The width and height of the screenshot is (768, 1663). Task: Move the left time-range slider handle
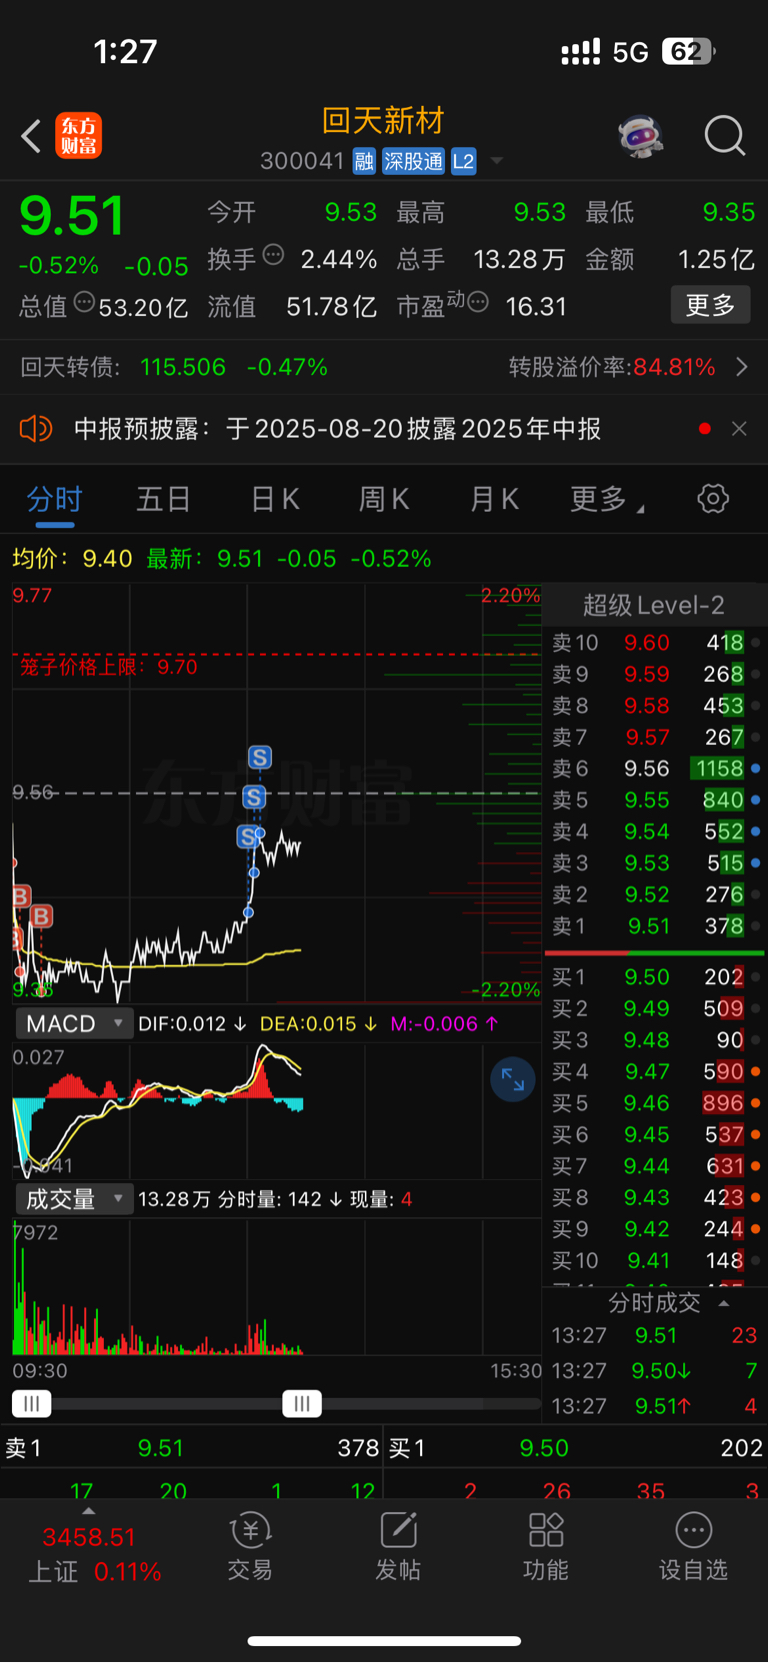click(x=32, y=1404)
